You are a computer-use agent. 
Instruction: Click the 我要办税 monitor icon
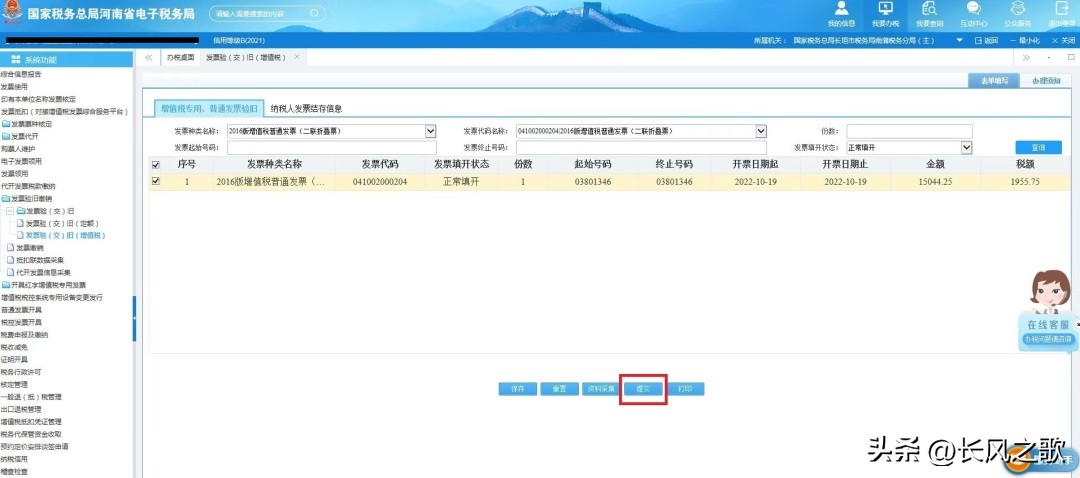point(885,10)
